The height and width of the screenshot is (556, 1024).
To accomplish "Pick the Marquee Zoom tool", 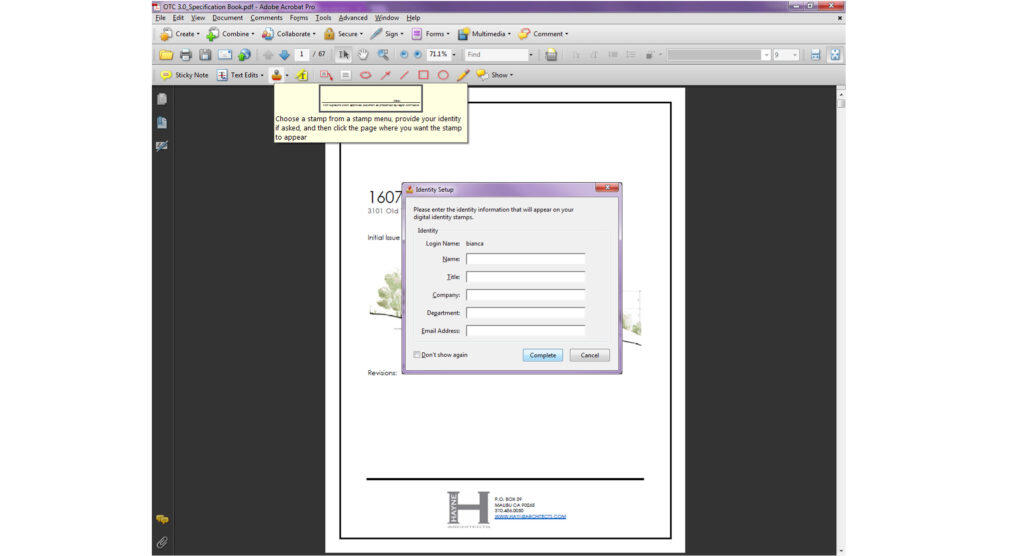I will click(x=383, y=55).
